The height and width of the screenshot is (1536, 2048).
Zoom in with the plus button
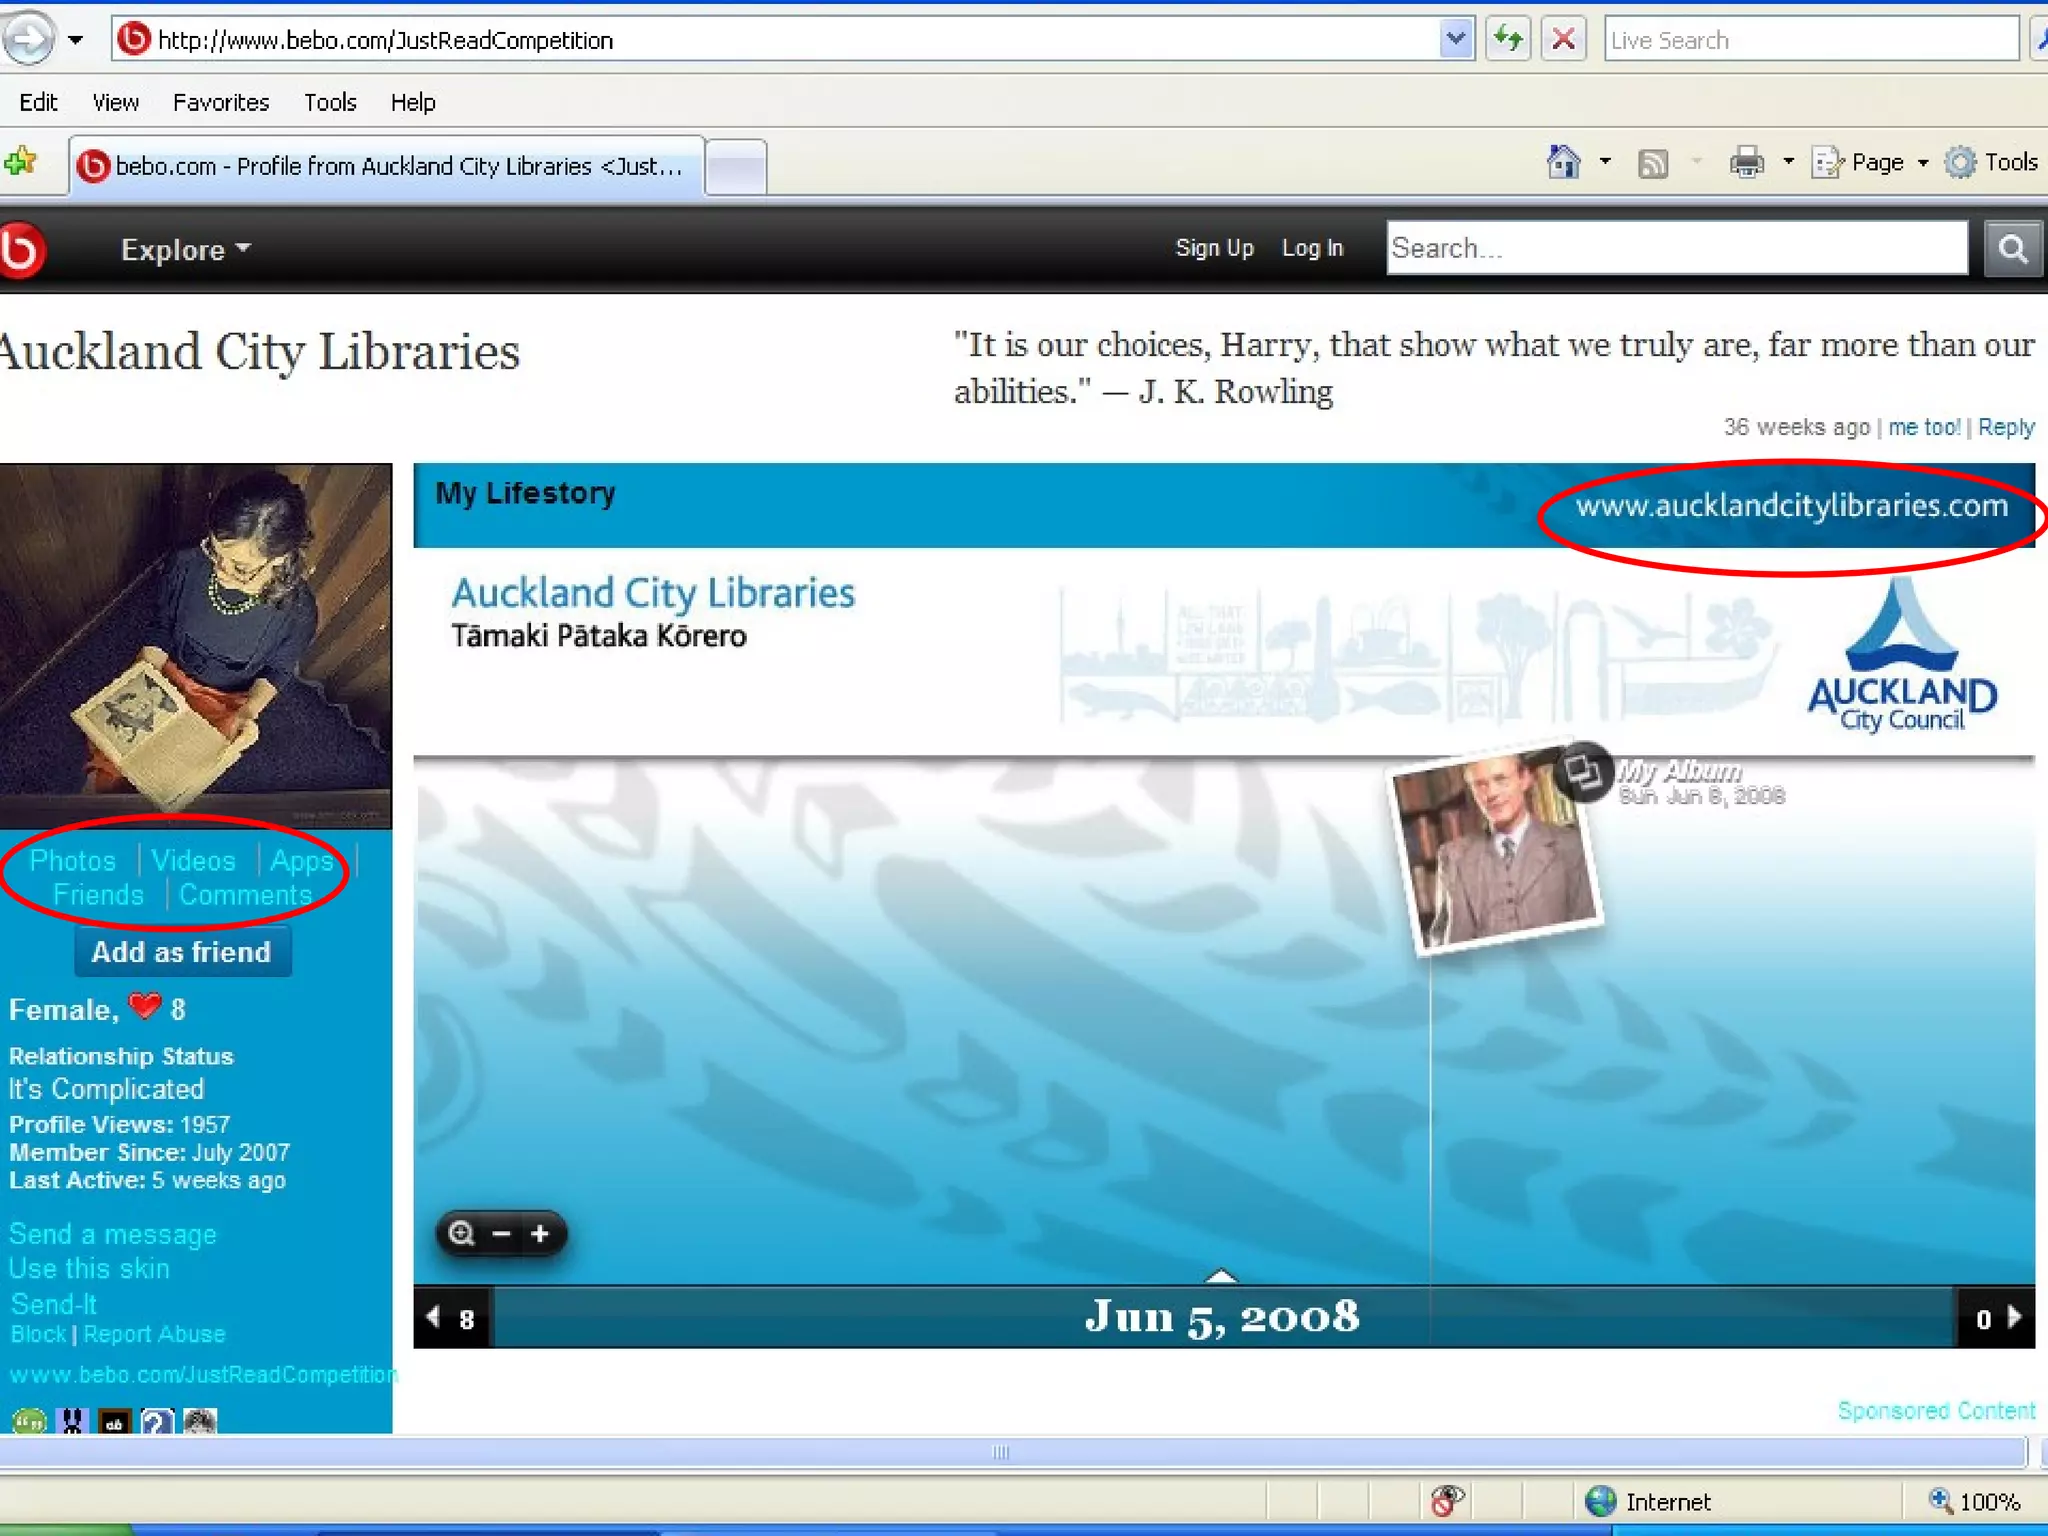[540, 1234]
